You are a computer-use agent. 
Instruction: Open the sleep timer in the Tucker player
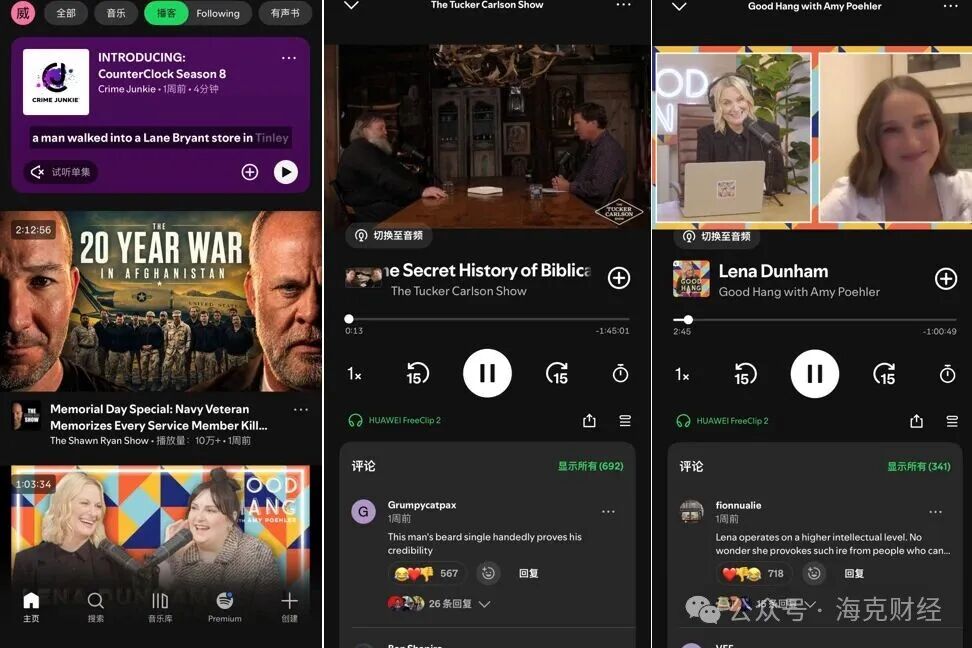pos(620,373)
